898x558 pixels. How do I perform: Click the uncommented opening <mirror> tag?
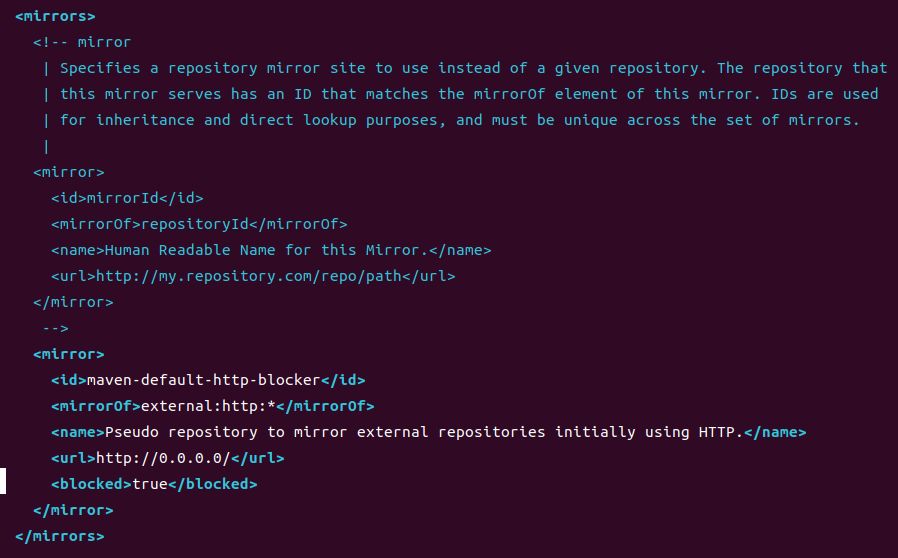coord(69,354)
